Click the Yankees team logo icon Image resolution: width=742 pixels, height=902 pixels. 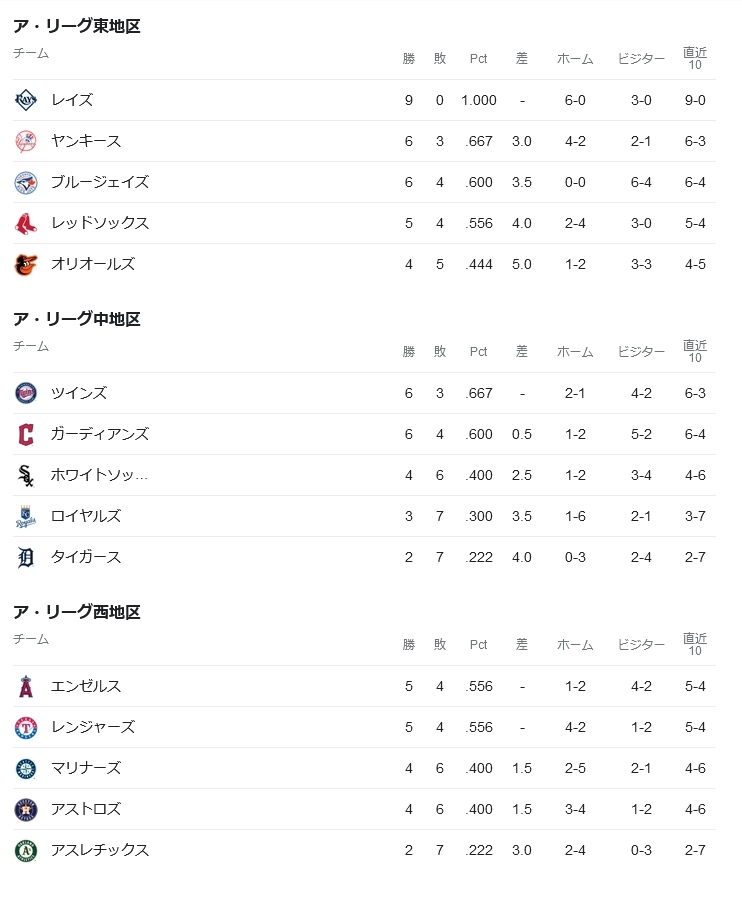(25, 141)
